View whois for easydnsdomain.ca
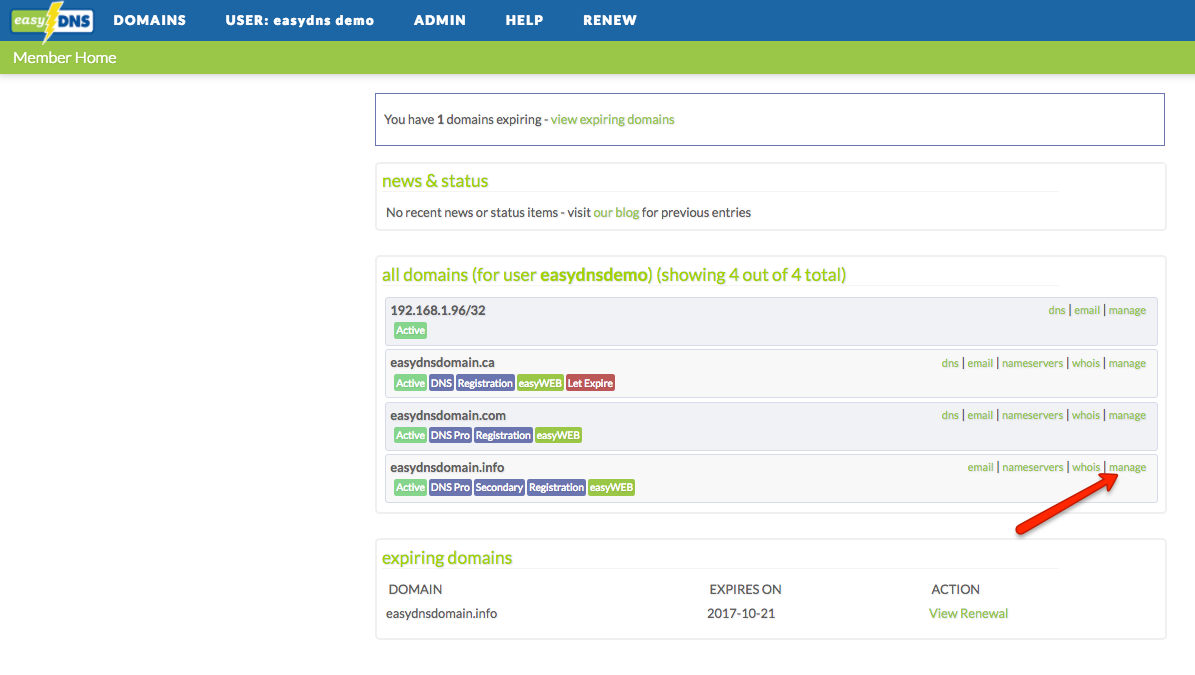The image size is (1195, 675). click(1086, 363)
